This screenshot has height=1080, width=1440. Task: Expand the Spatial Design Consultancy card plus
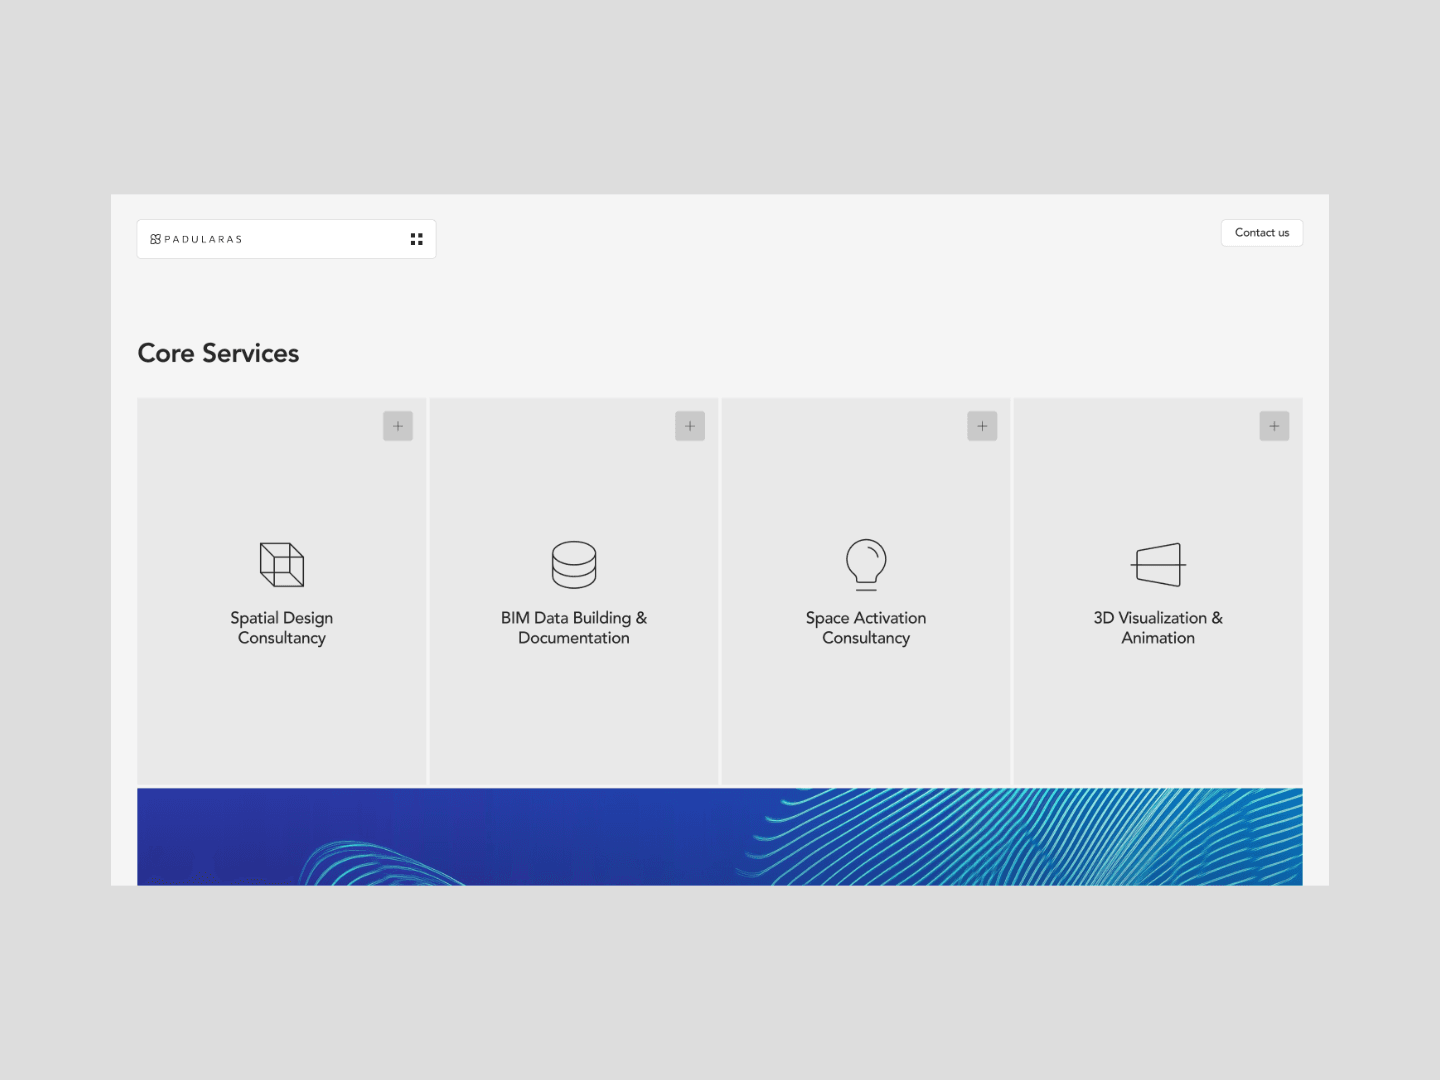pos(398,426)
